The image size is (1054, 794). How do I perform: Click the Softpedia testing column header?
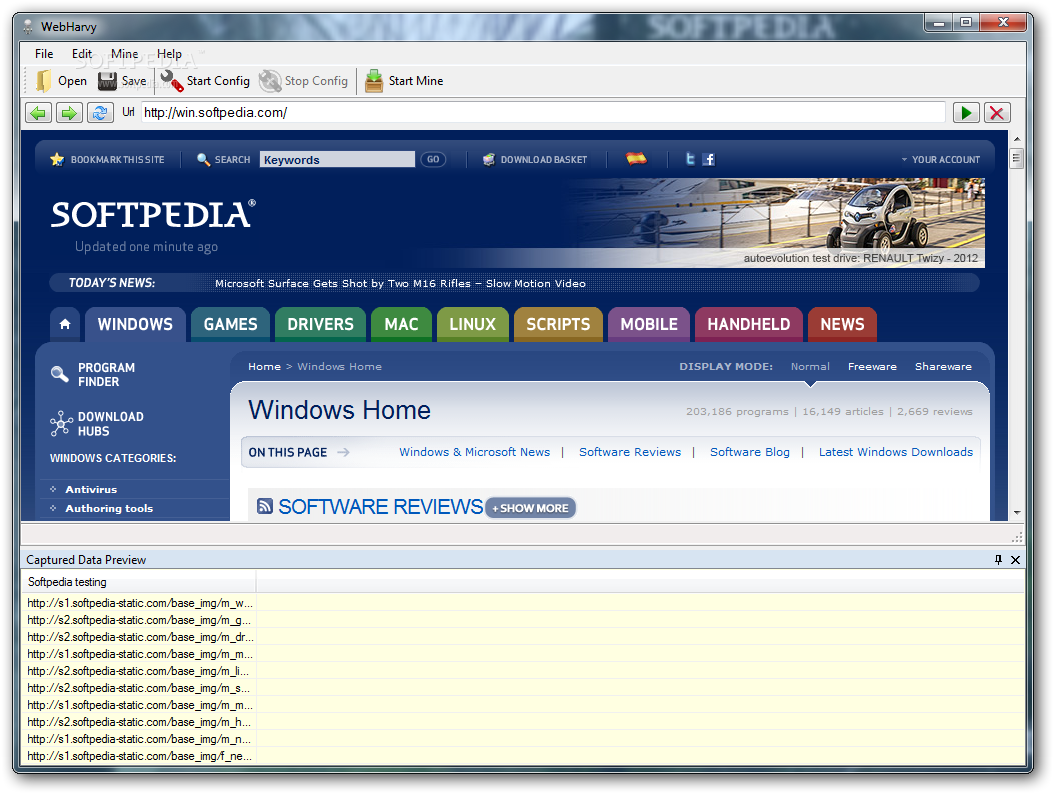tap(138, 582)
